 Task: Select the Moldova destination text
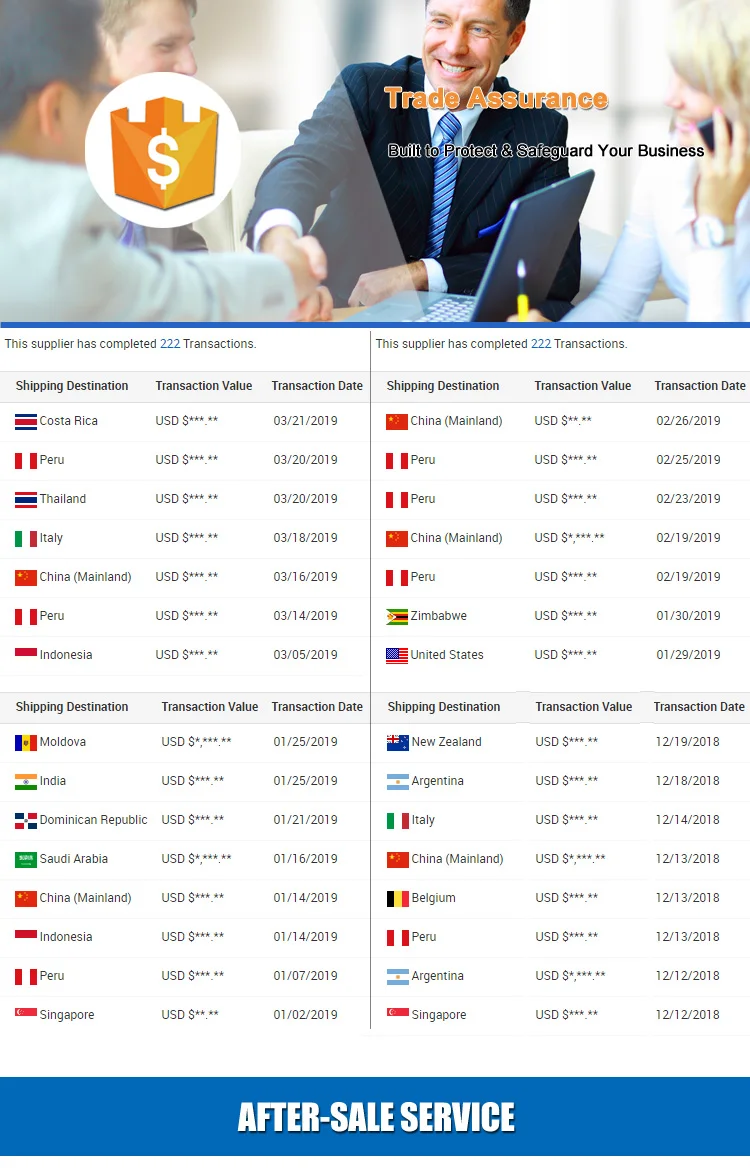click(63, 742)
